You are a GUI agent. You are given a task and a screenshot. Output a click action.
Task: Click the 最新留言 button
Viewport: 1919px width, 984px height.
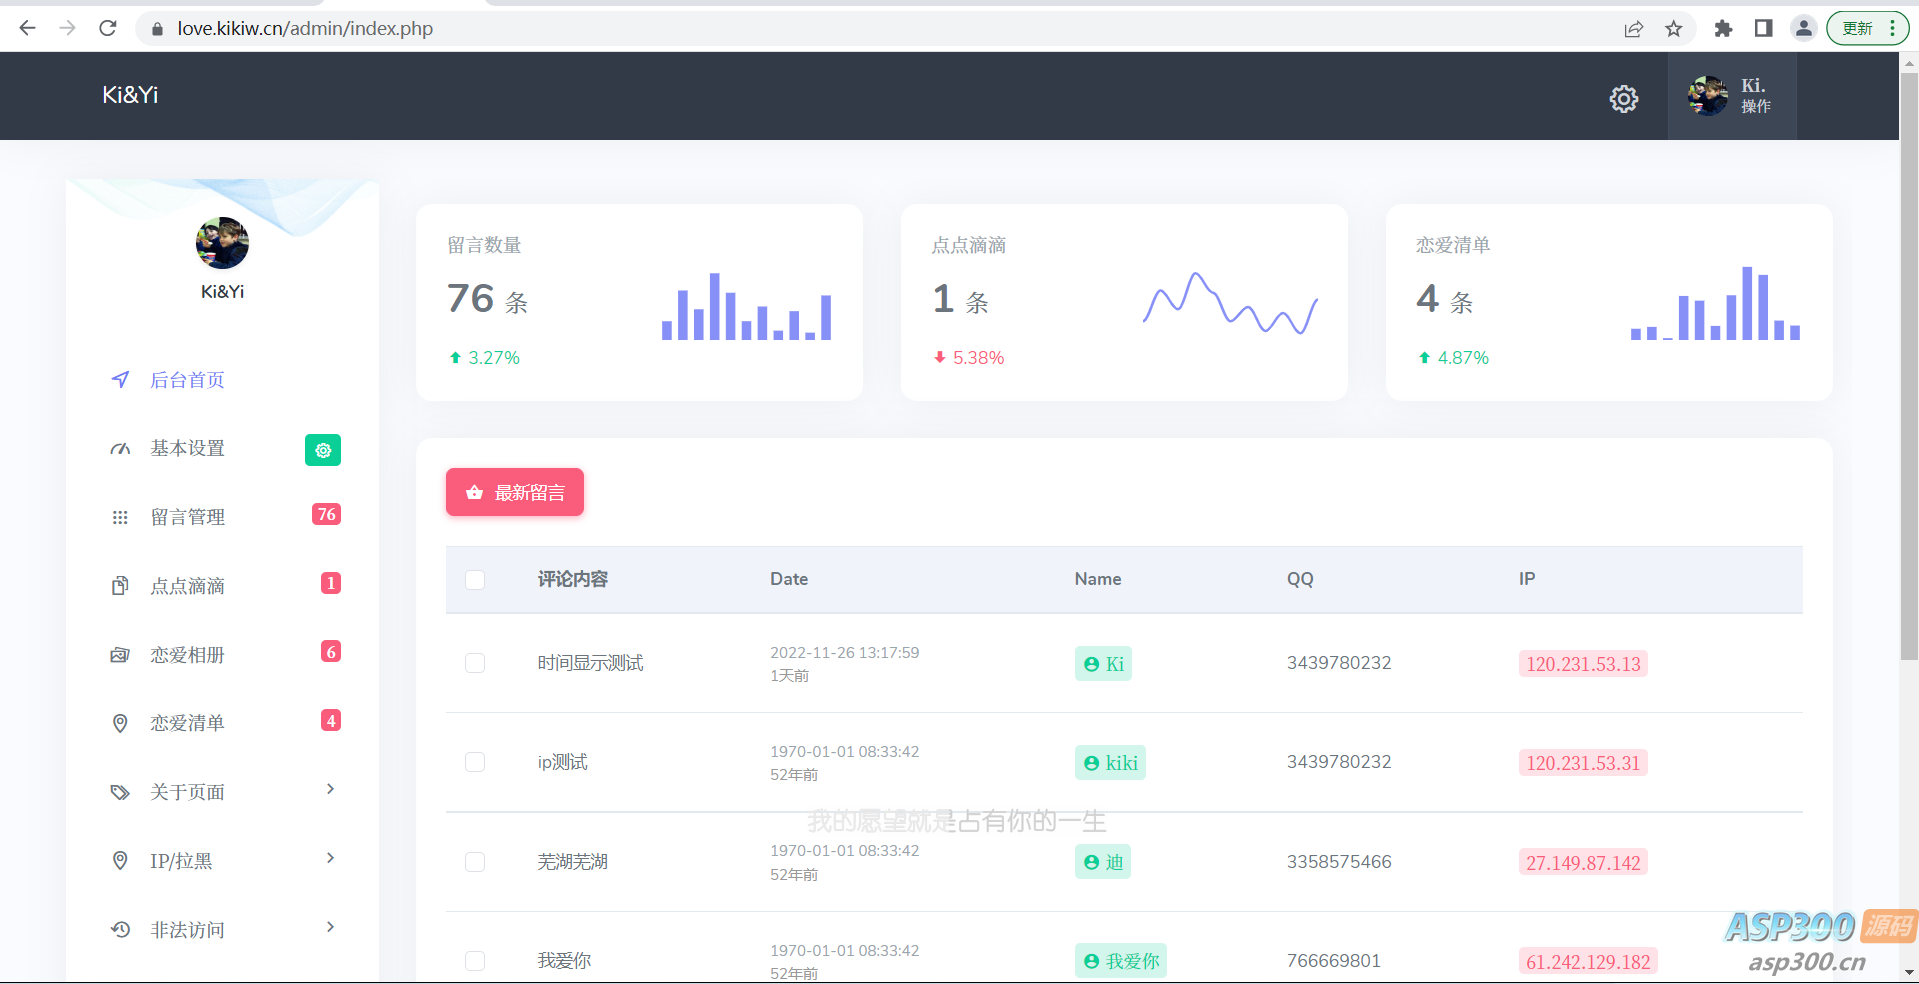(514, 492)
